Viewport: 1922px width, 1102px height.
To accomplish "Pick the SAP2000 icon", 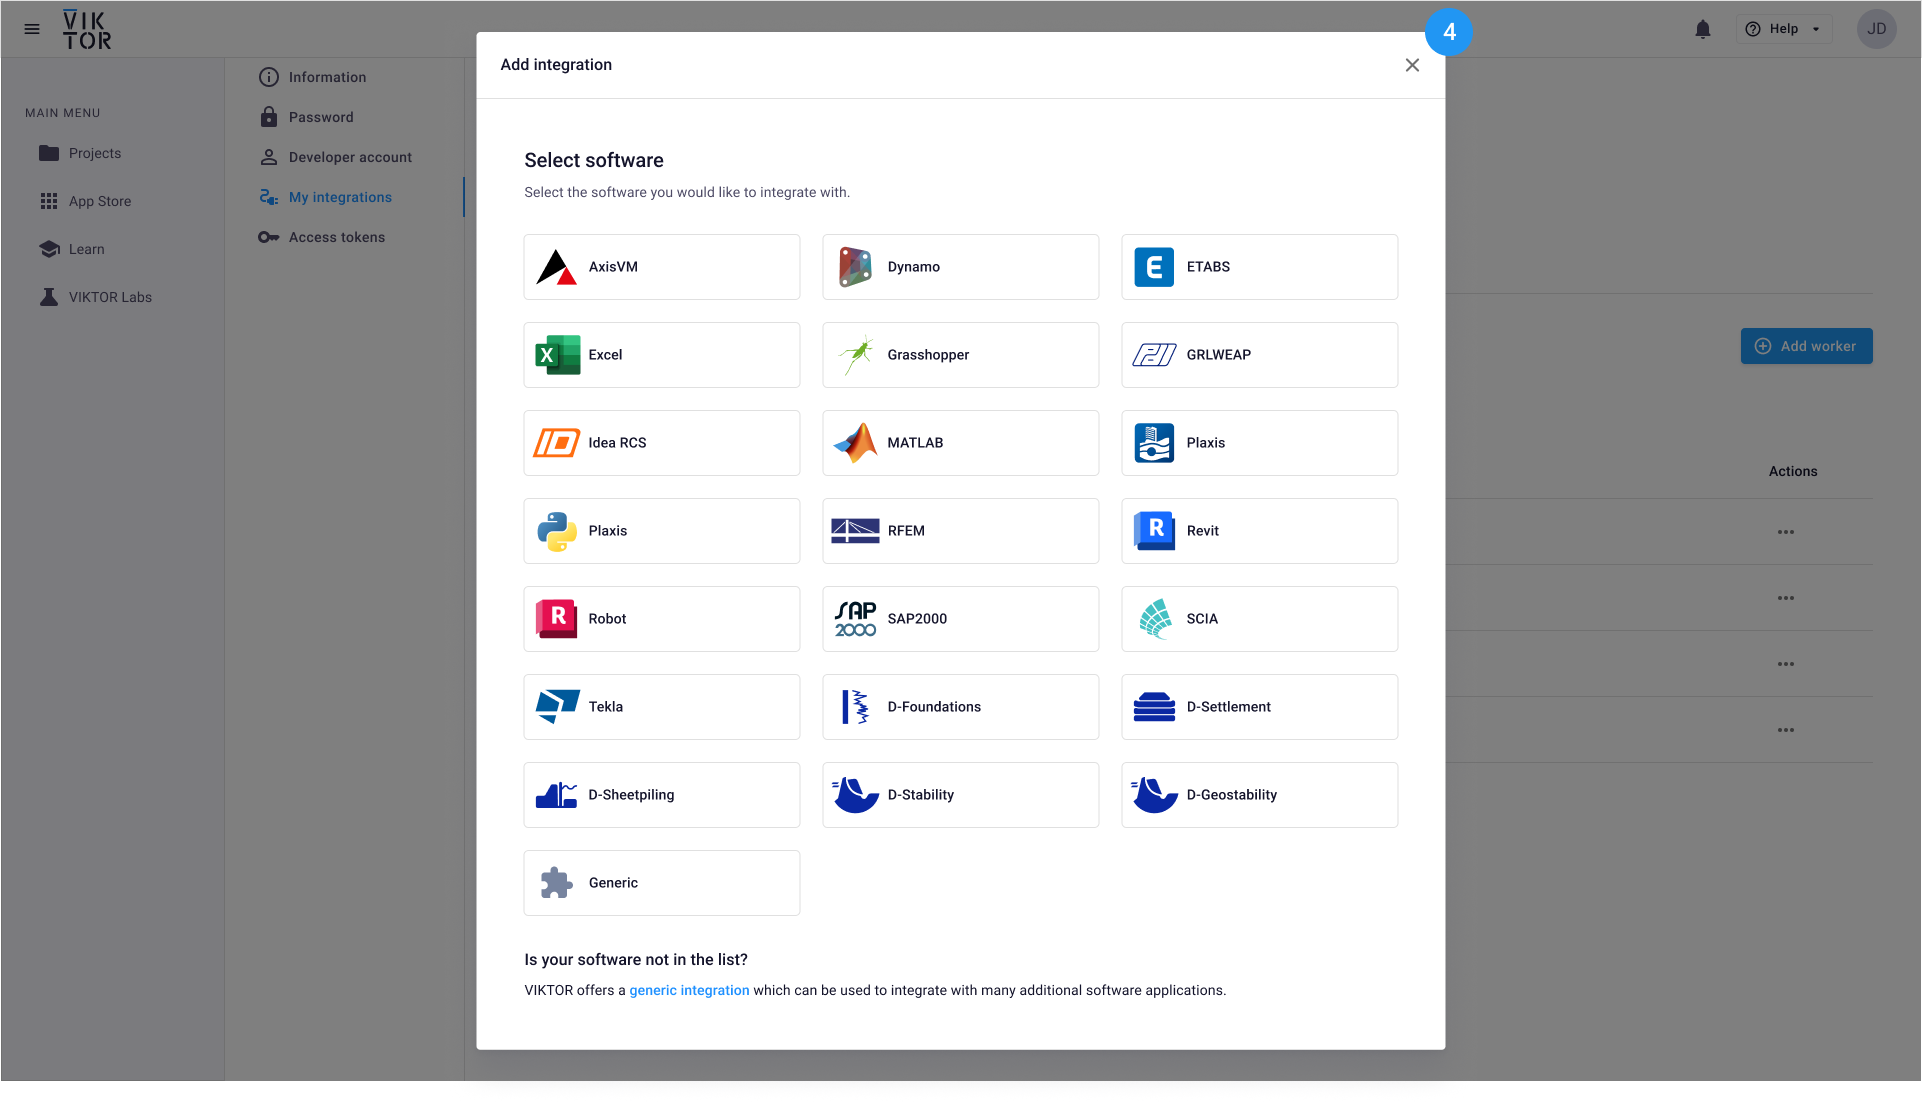I will pos(855,619).
